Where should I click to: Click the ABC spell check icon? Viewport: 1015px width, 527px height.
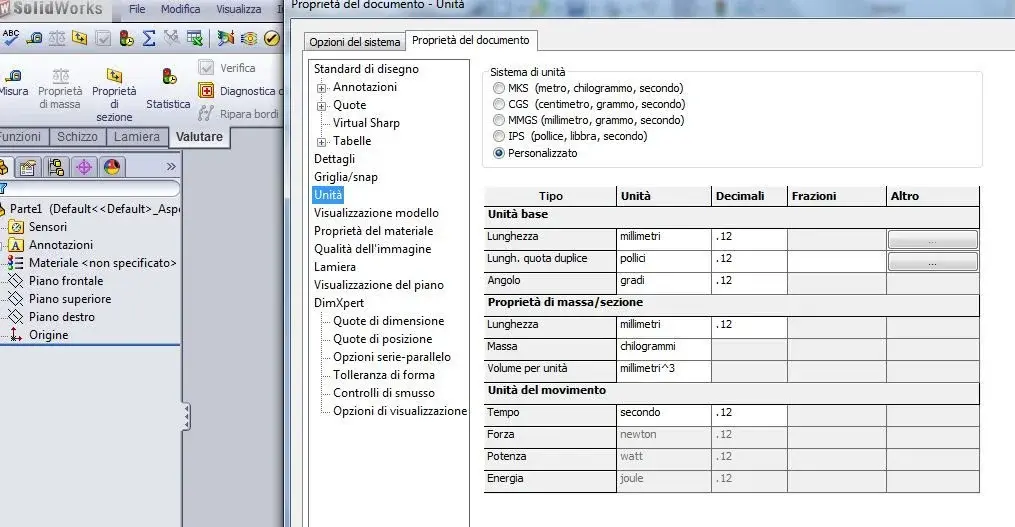click(10, 38)
